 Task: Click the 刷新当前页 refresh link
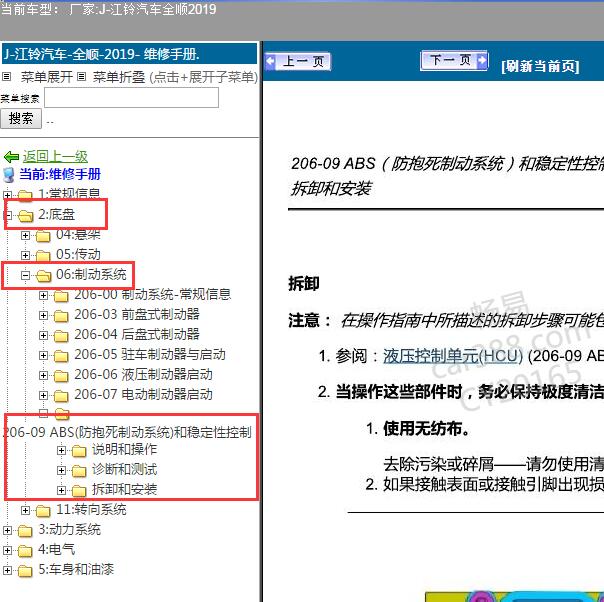pos(540,66)
